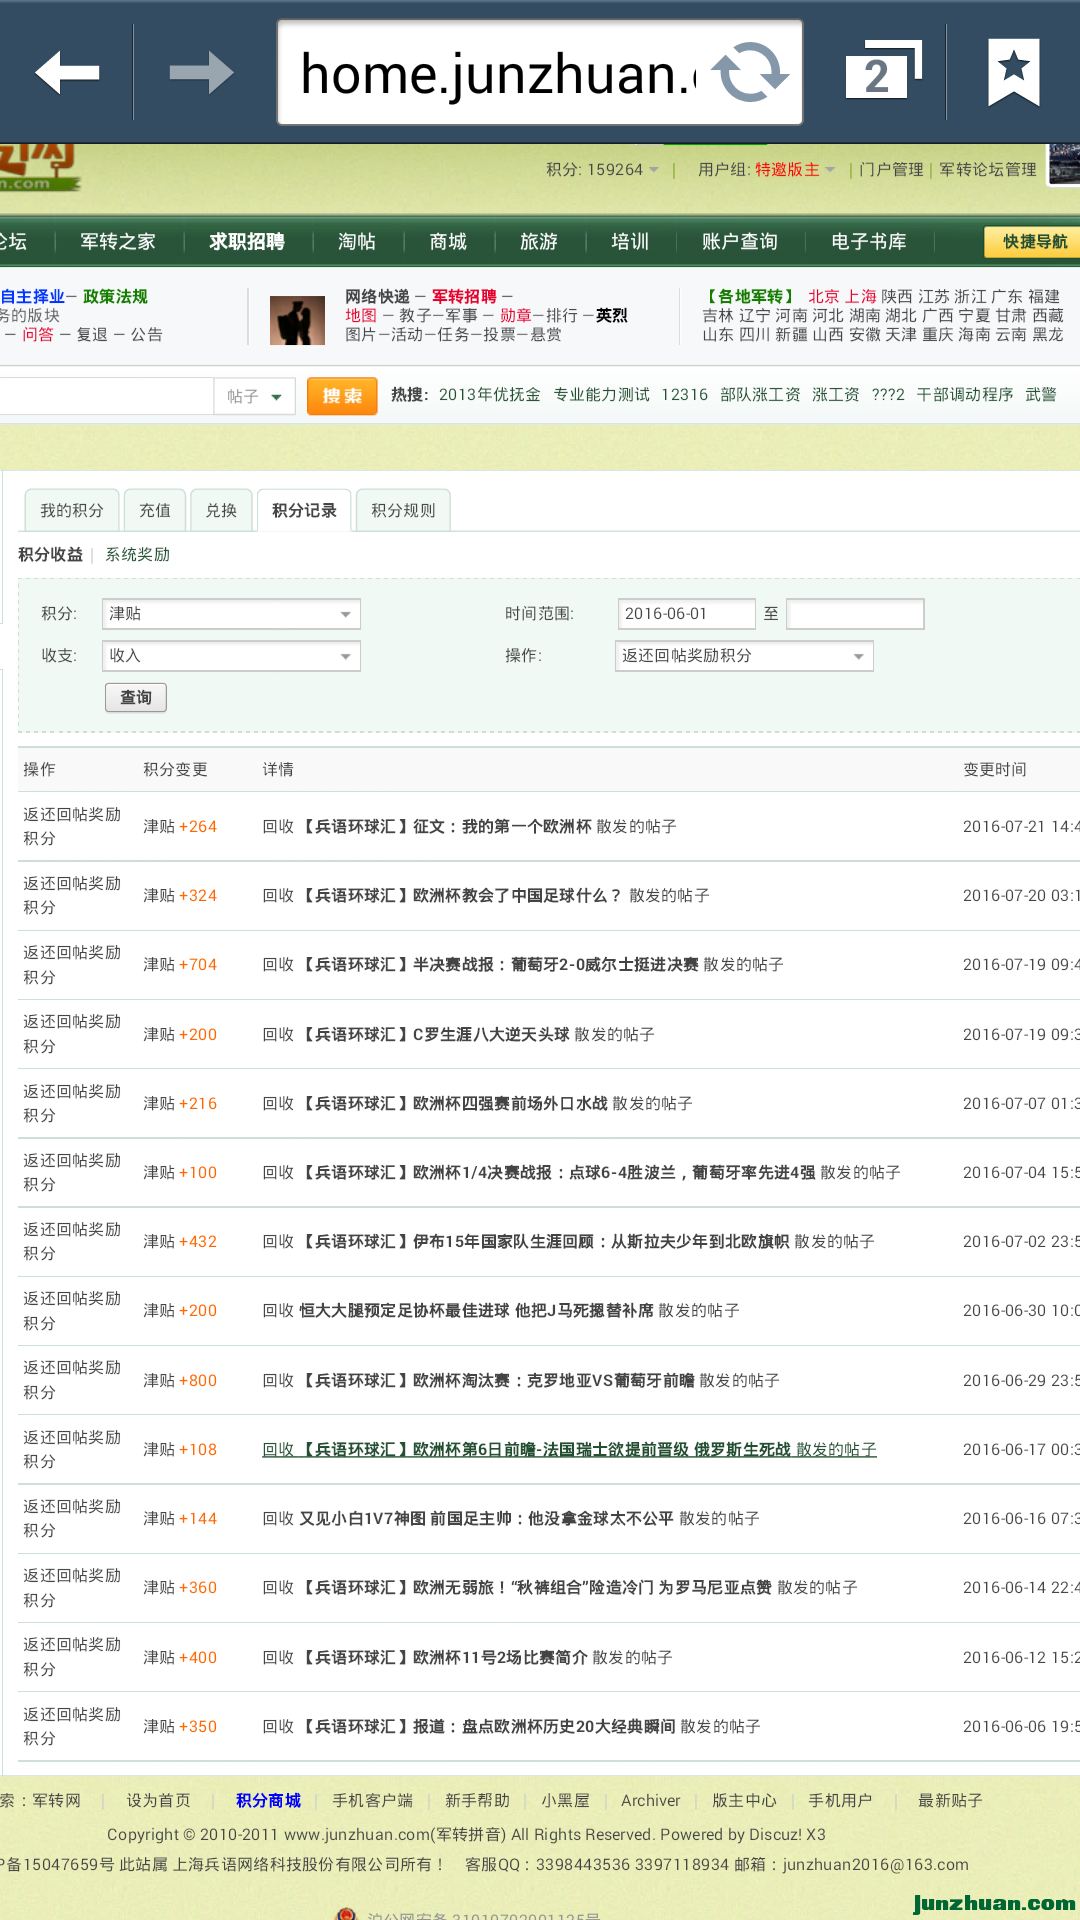Switch to the 兑换 tab
The height and width of the screenshot is (1920, 1080).
[x=221, y=510]
